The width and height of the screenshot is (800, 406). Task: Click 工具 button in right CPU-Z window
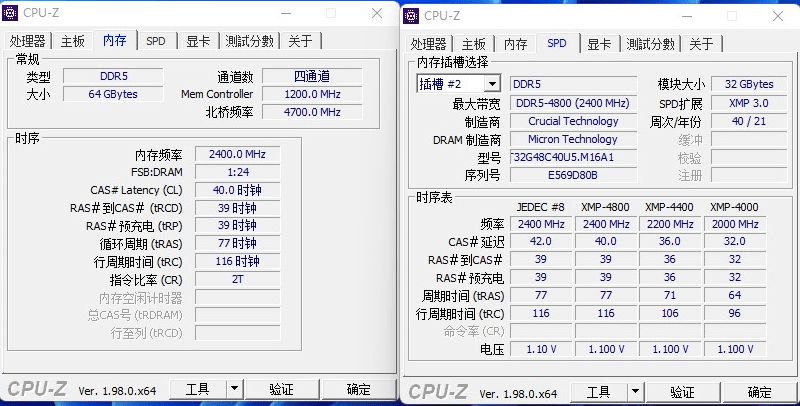598,392
